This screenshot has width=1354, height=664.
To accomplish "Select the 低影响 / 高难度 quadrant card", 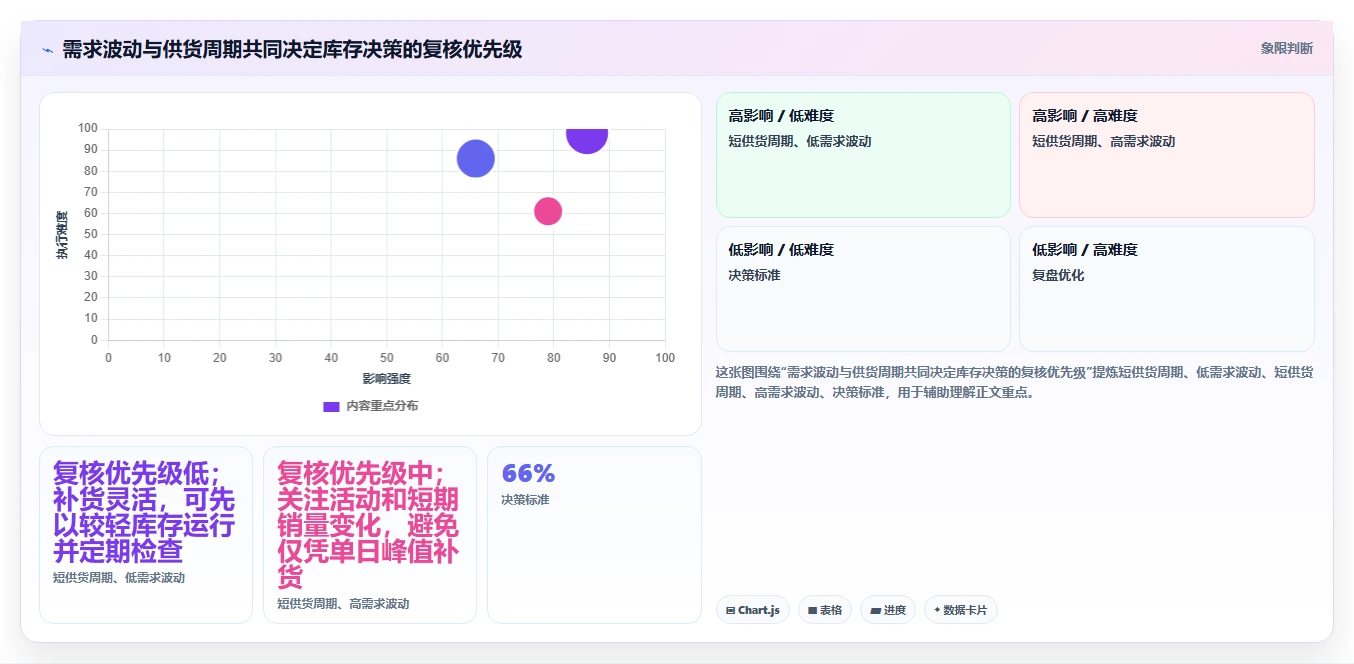I will [x=1166, y=289].
